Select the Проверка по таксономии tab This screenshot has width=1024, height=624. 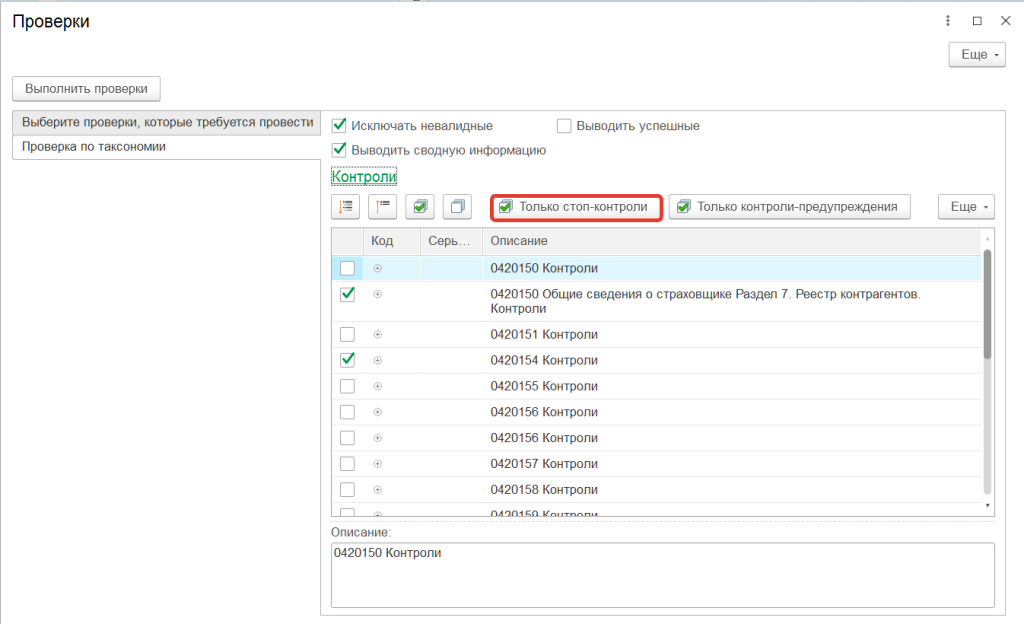tap(94, 146)
